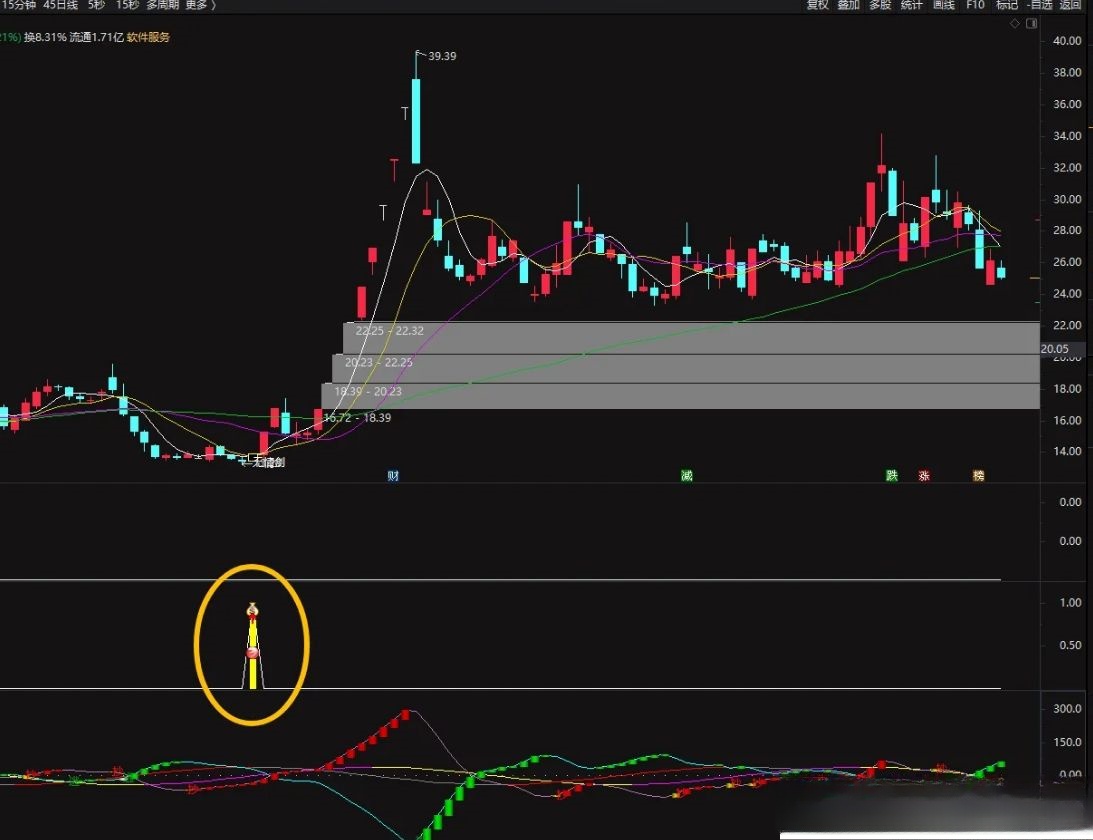The width and height of the screenshot is (1093, 840).
Task: Click the diamond icon above the price axis
Action: pos(1014,23)
